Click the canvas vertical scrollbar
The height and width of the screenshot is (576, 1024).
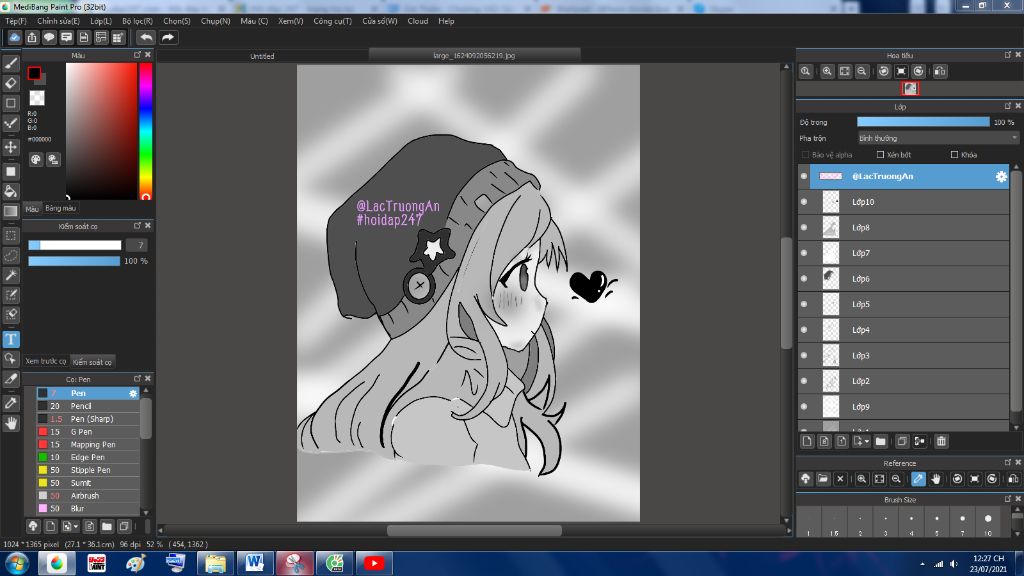click(x=786, y=293)
